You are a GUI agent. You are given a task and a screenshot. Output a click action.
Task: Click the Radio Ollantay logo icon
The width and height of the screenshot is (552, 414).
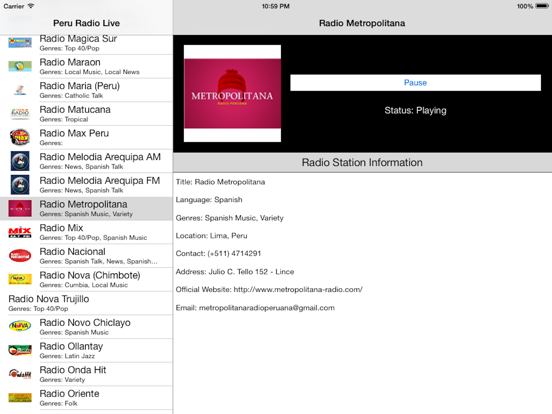(x=20, y=350)
